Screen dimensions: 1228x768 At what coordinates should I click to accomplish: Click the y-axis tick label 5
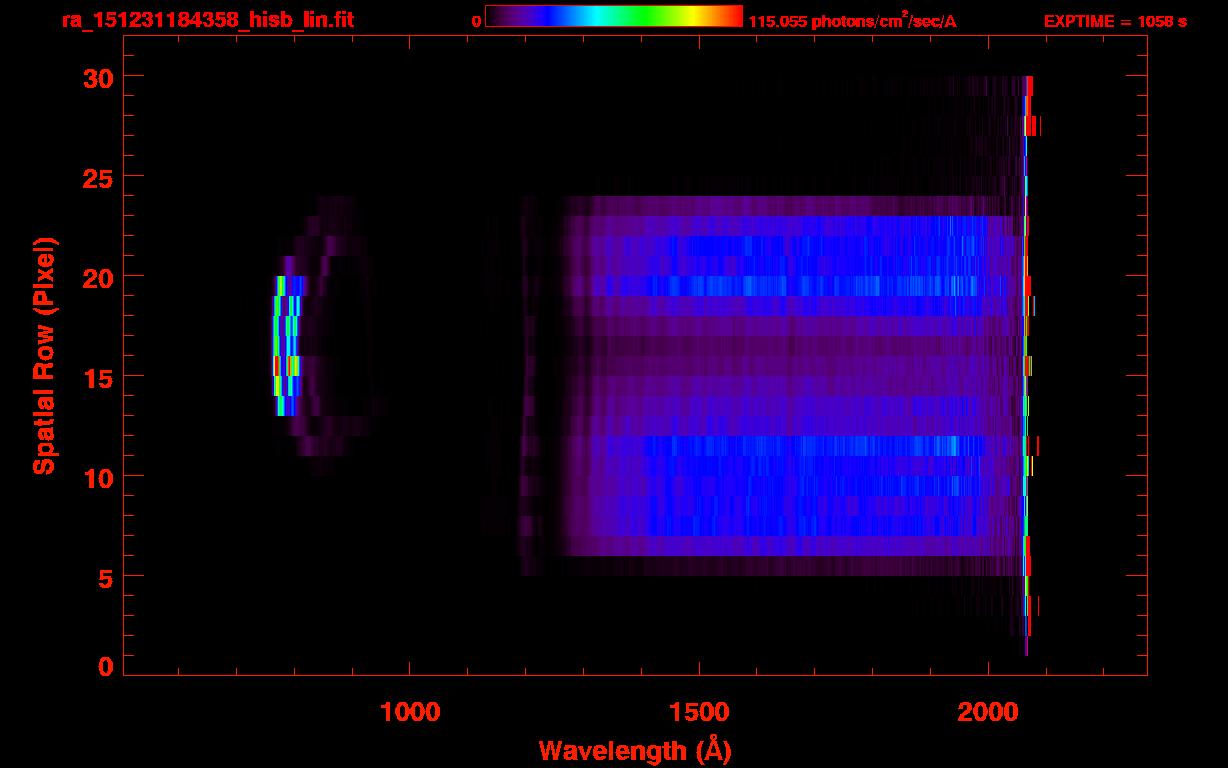coord(104,577)
